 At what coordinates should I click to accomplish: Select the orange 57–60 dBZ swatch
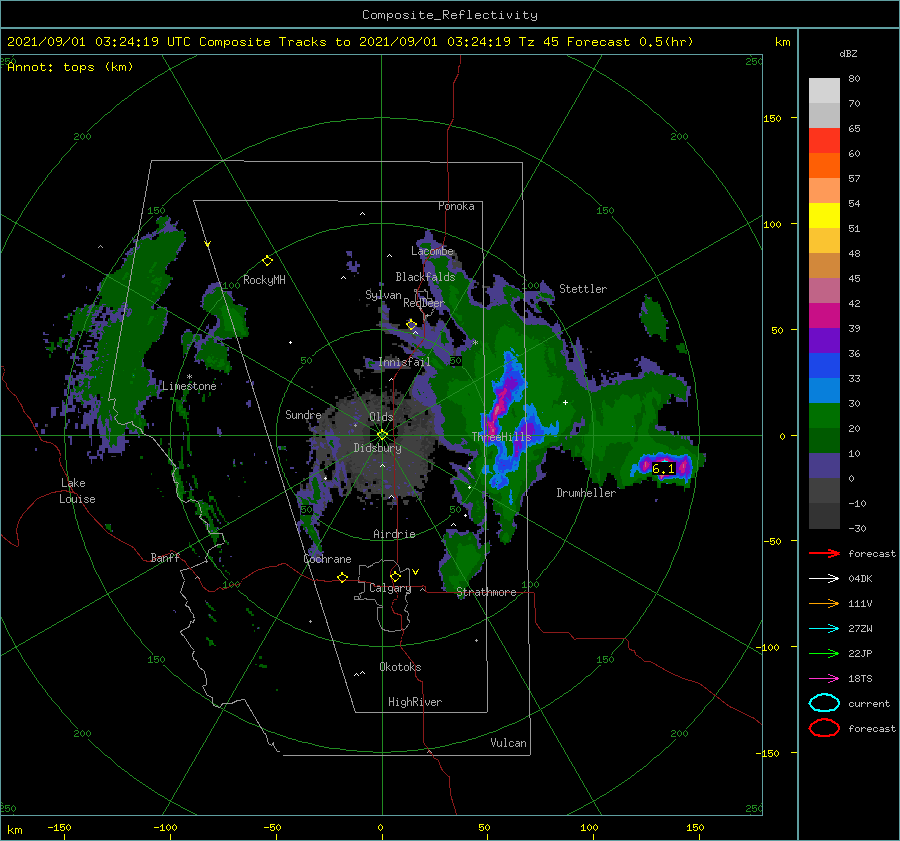click(824, 166)
